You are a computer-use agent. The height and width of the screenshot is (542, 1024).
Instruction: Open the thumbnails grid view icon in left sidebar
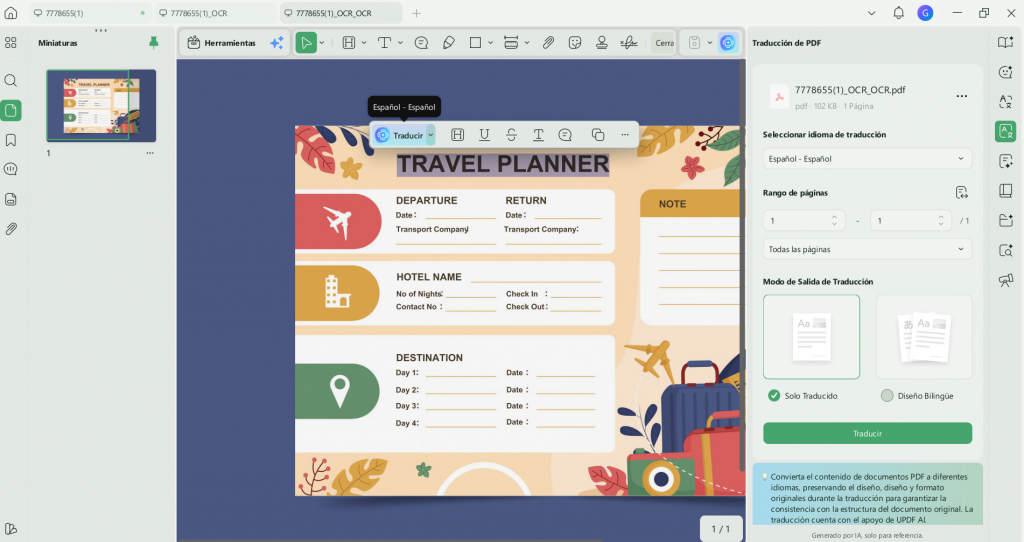coord(10,43)
